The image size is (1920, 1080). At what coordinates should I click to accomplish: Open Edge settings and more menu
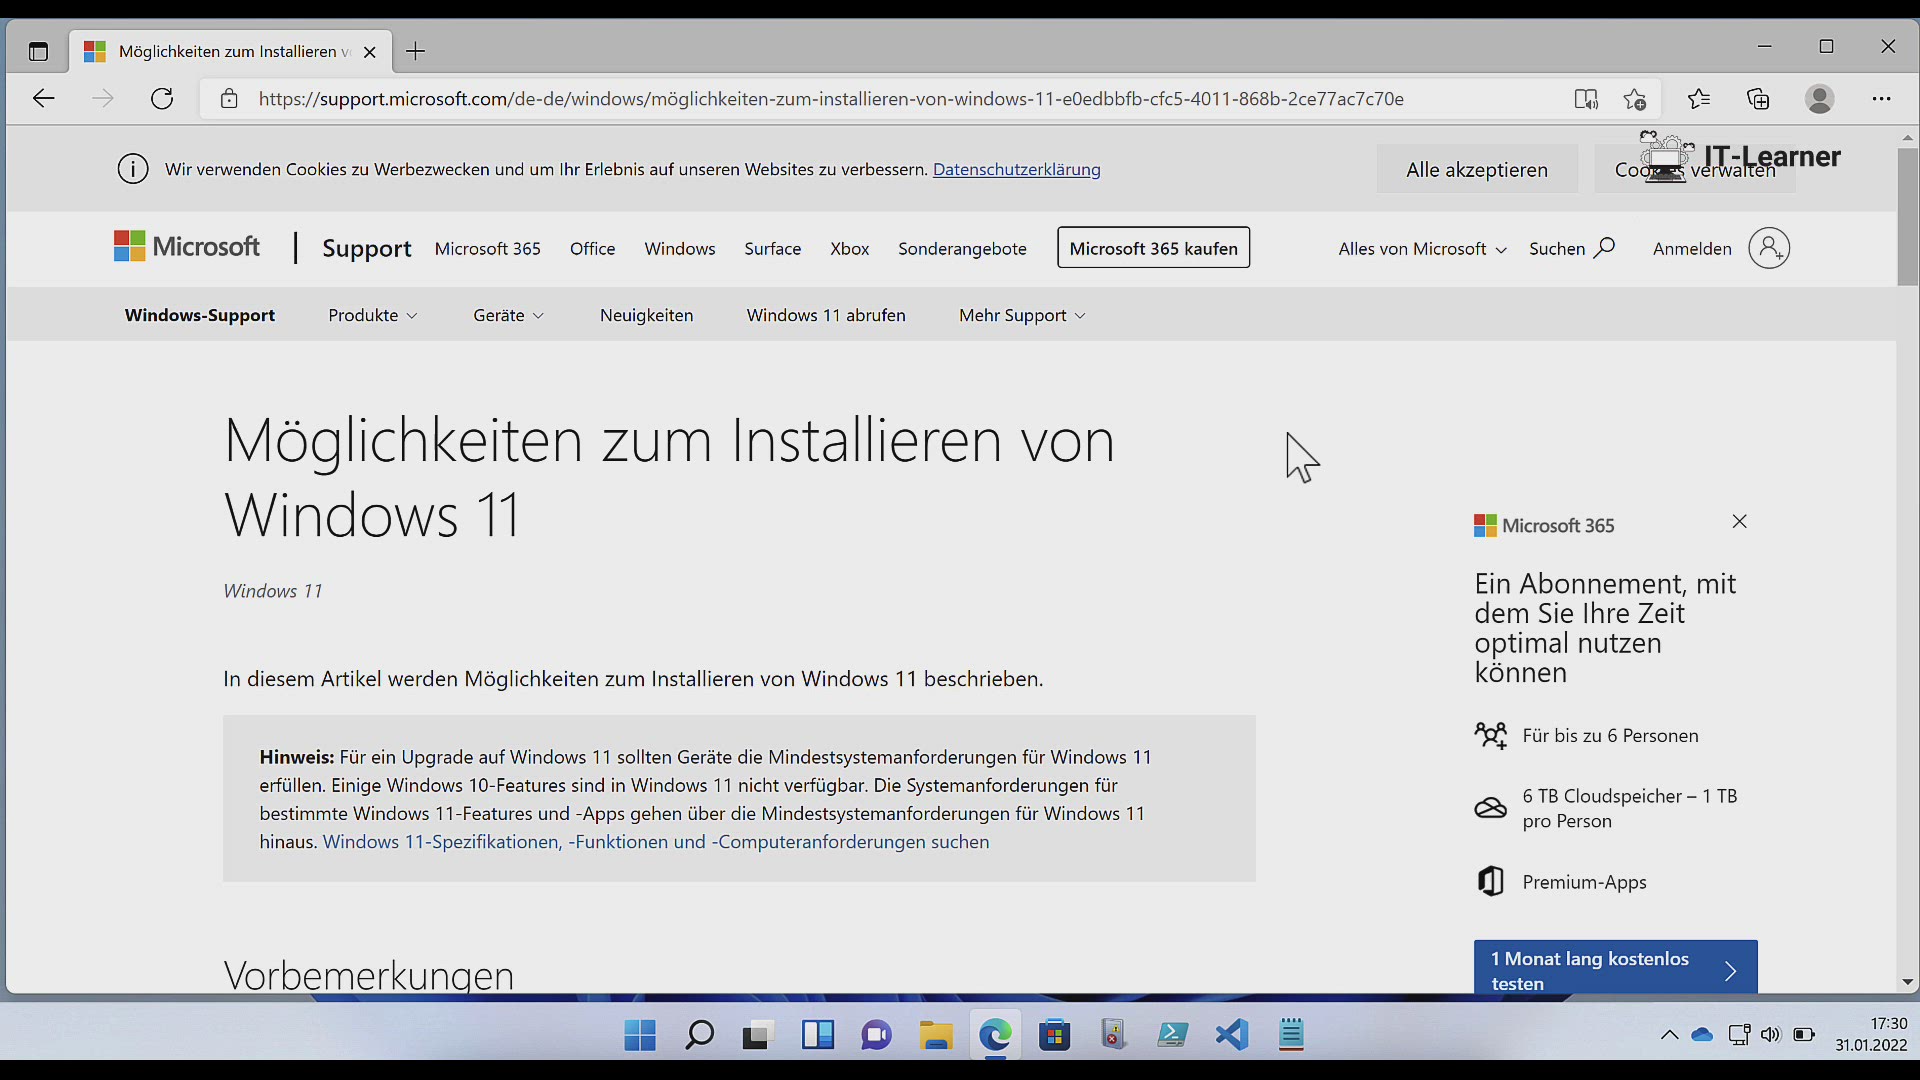[1882, 98]
